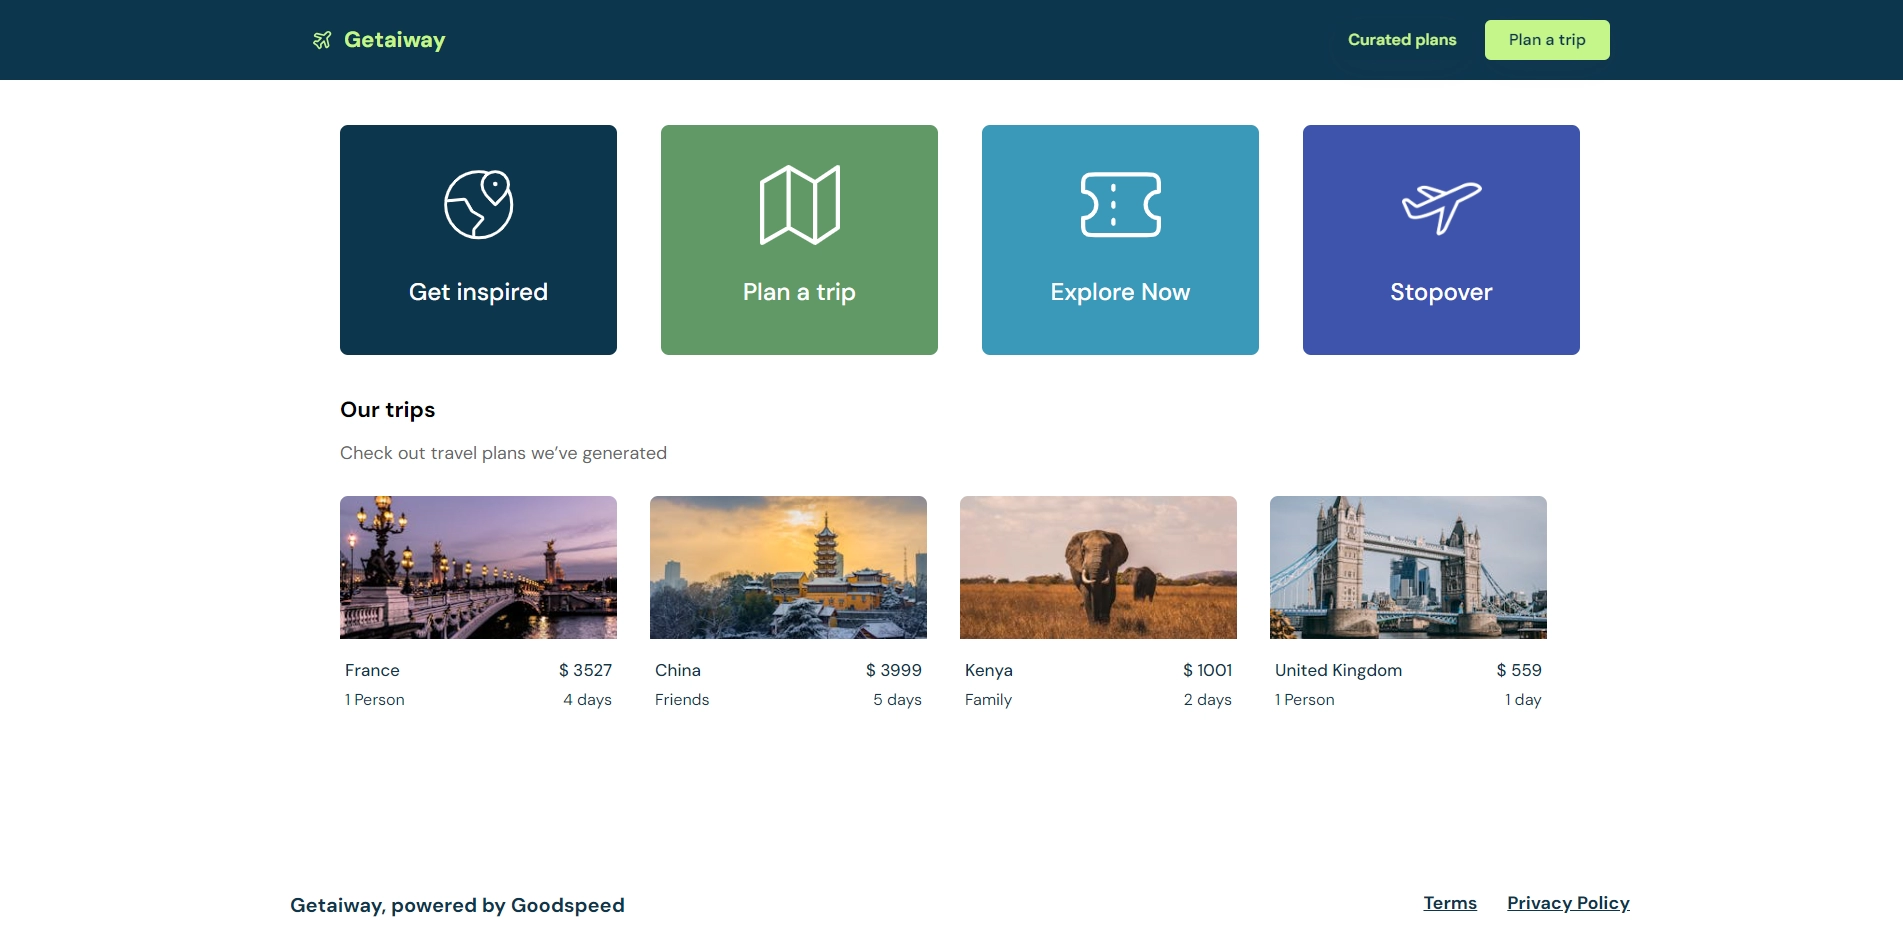
Task: Click the airplane icon in Stopover
Action: (1441, 207)
